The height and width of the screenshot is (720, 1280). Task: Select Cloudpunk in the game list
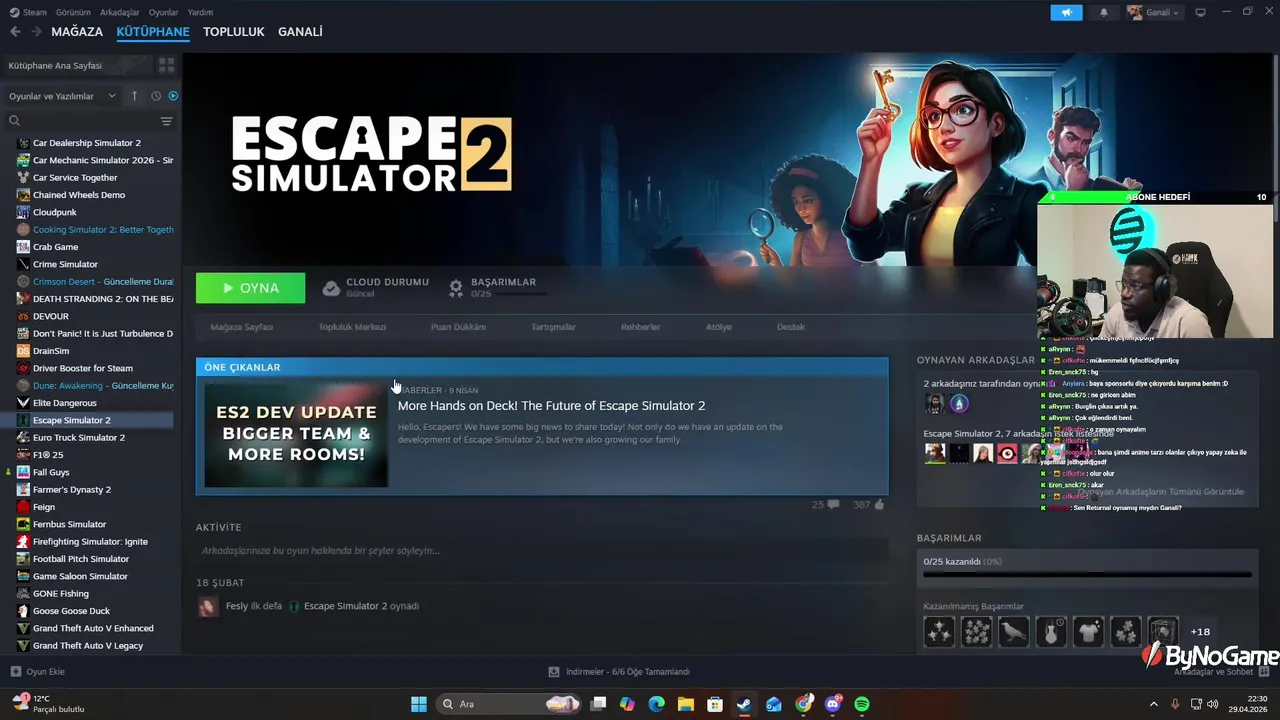(x=55, y=212)
